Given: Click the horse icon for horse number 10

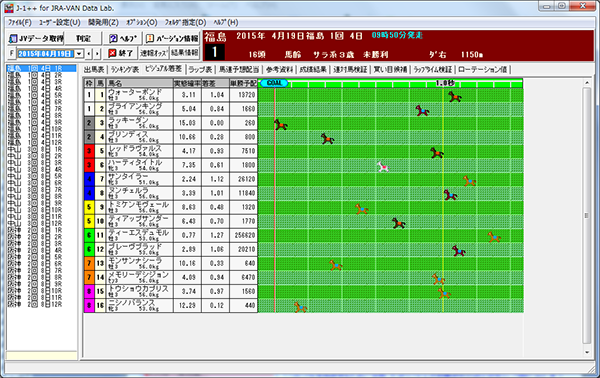Looking at the screenshot, I should point(399,223).
